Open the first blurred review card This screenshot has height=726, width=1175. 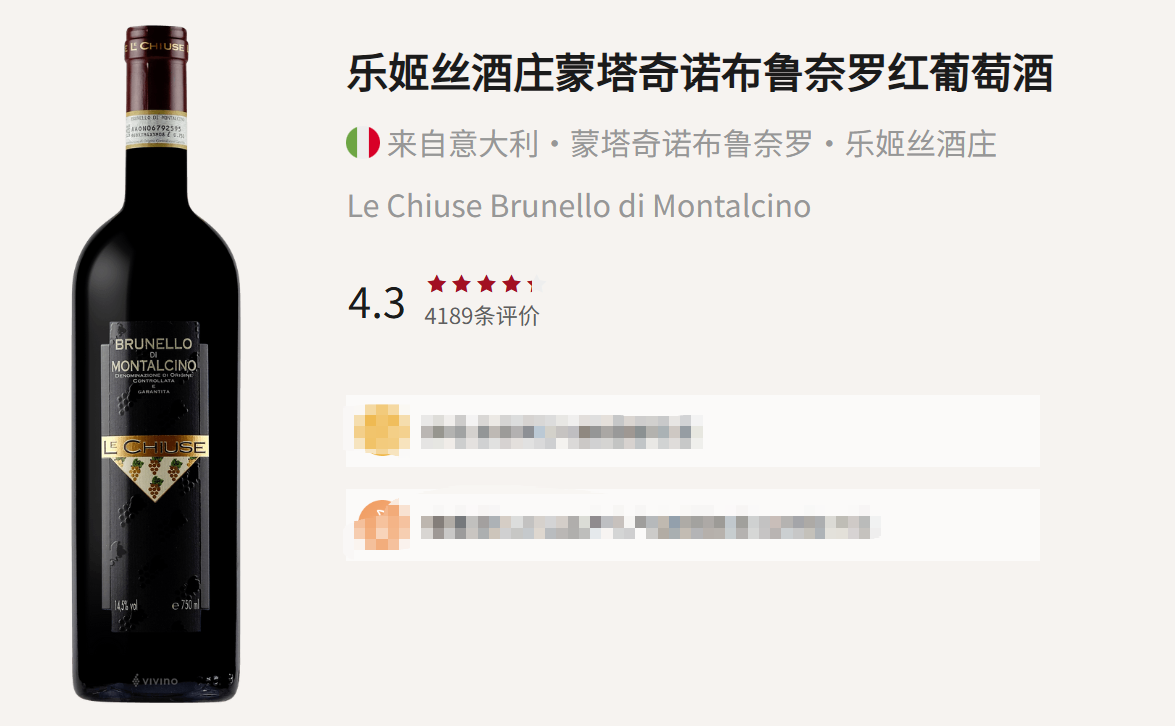click(692, 431)
